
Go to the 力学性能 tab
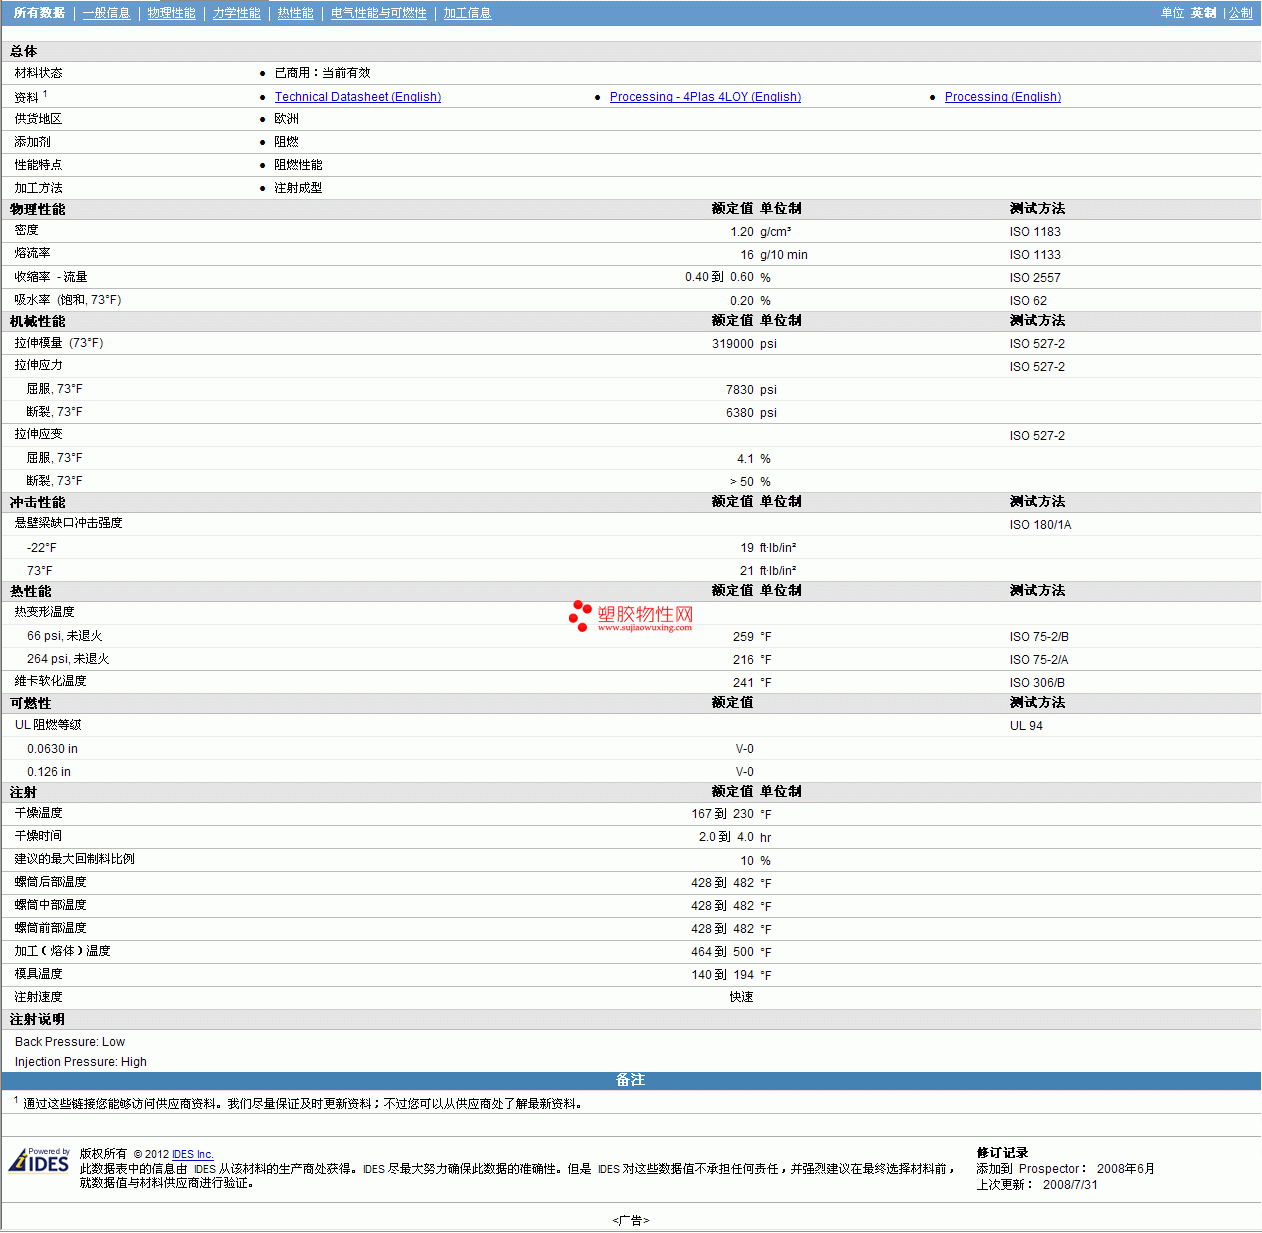[x=236, y=13]
